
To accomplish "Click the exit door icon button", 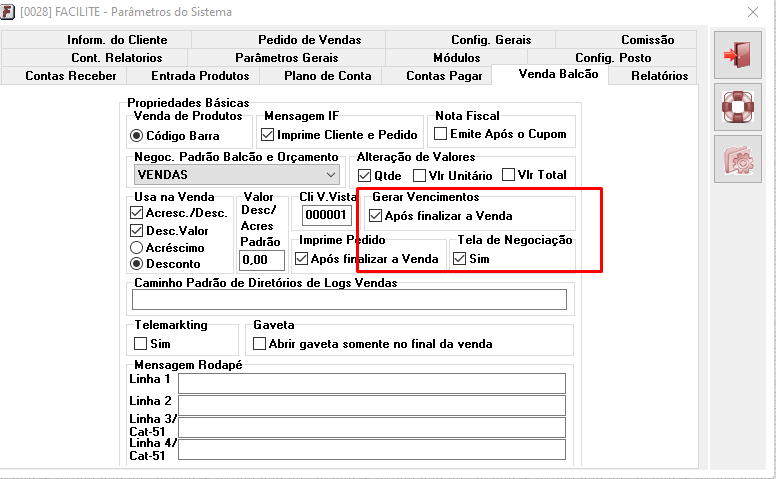I will (x=737, y=55).
